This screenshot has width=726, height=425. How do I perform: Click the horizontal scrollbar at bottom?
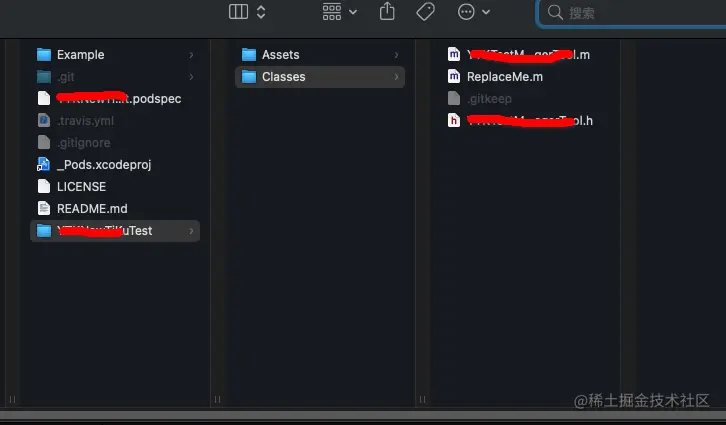(363, 415)
